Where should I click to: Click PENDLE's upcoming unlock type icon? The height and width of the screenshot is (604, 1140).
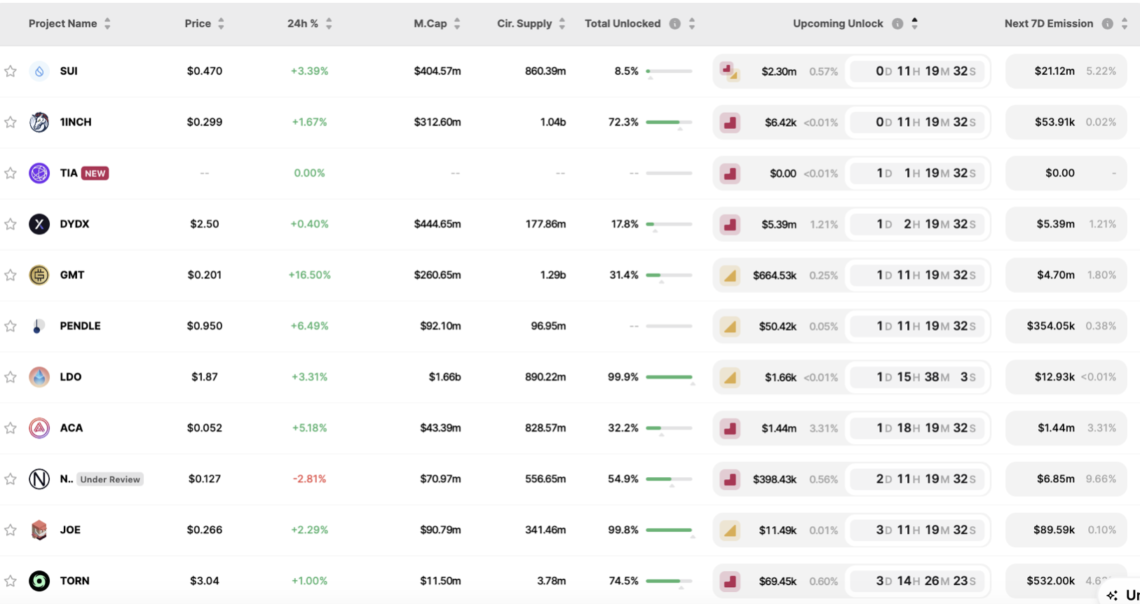[729, 326]
